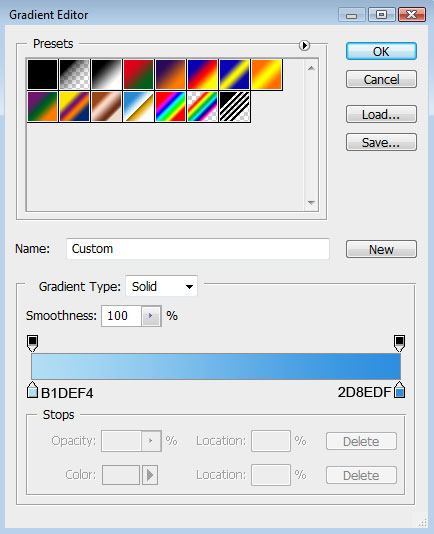434x534 pixels.
Task: Click the presets scrollbar down arrow
Action: point(311,203)
